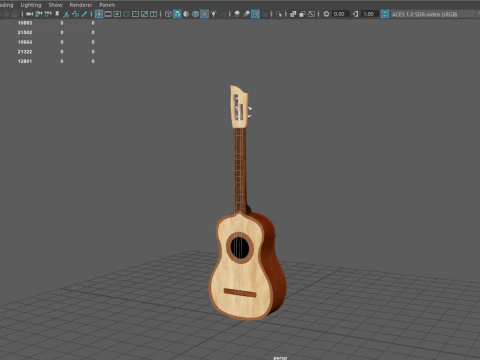Click the Exposure reset icon

[326, 14]
